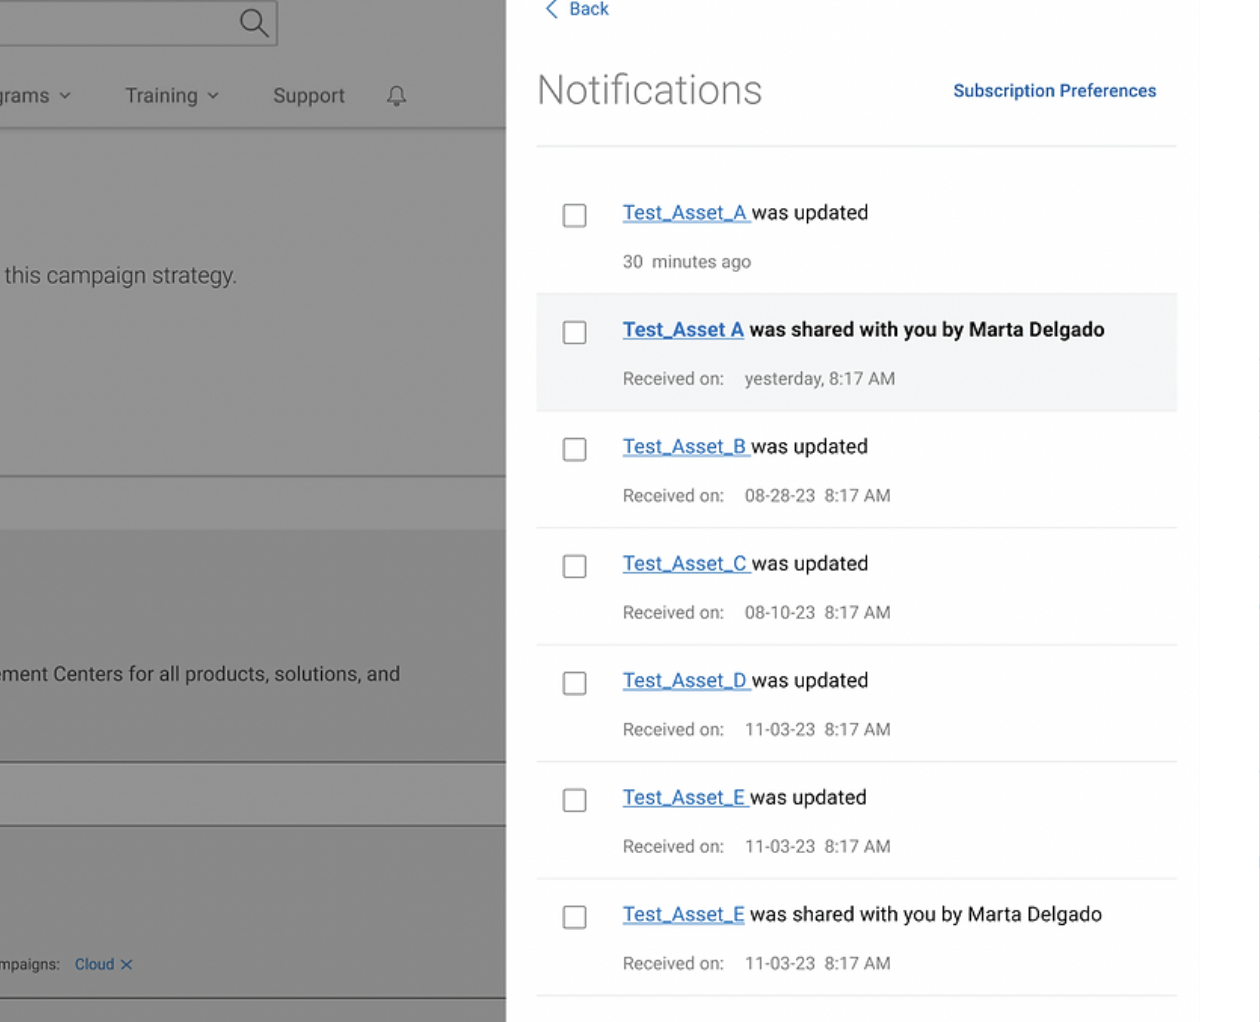Viewport: 1260px width, 1022px height.
Task: Expand the Training dropdown menu
Action: pos(171,96)
